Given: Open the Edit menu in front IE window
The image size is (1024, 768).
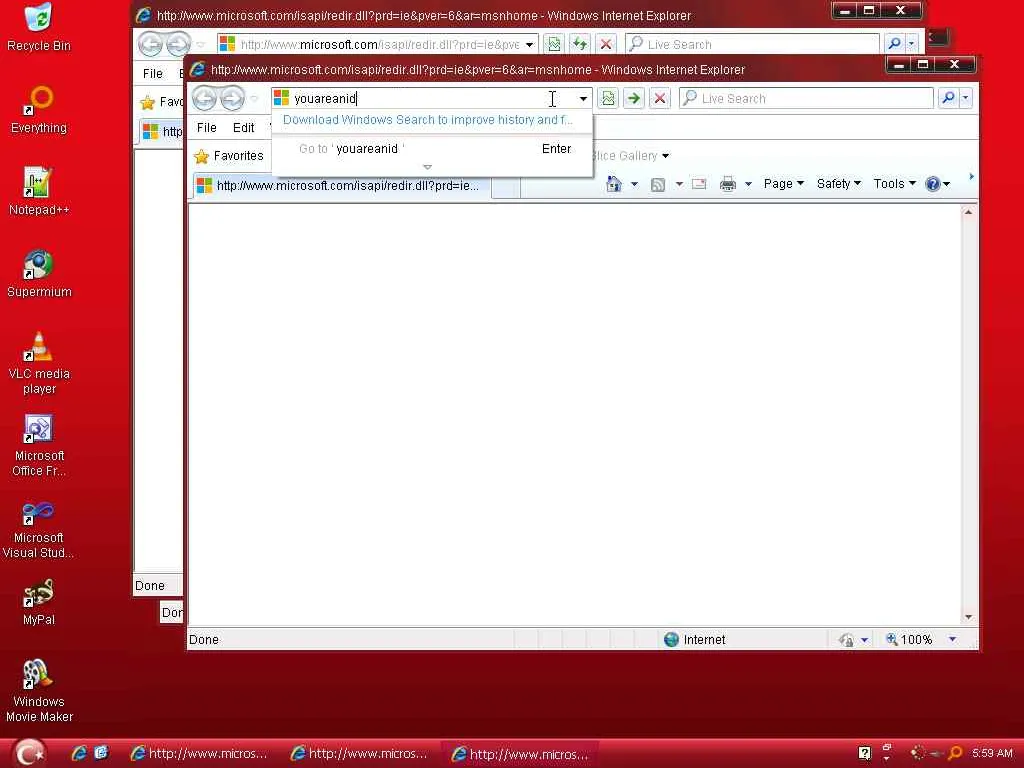Looking at the screenshot, I should (x=244, y=128).
